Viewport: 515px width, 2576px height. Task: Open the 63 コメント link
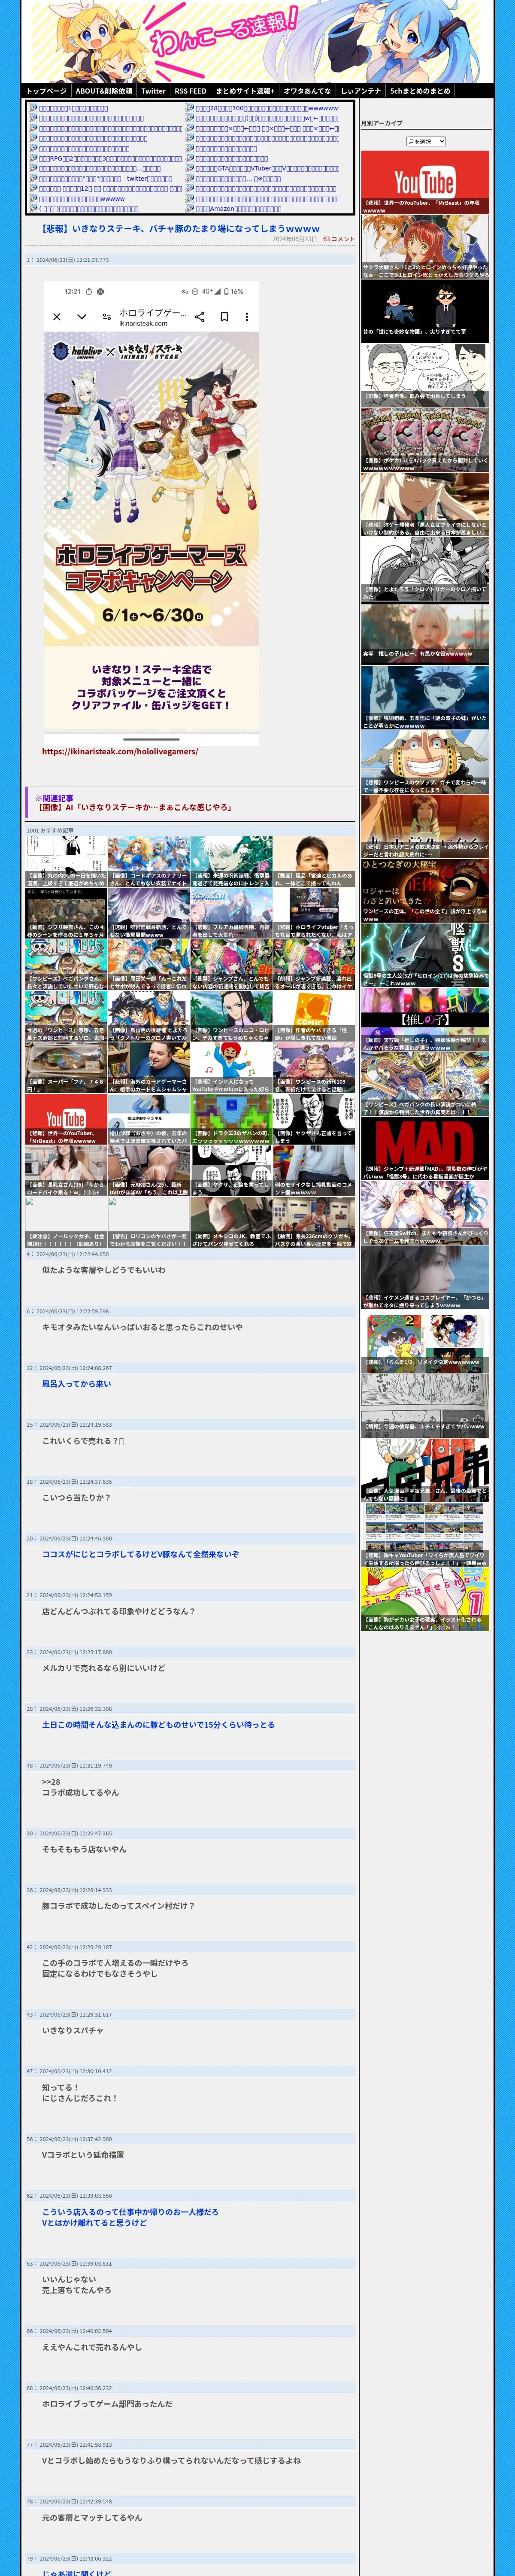pos(339,239)
